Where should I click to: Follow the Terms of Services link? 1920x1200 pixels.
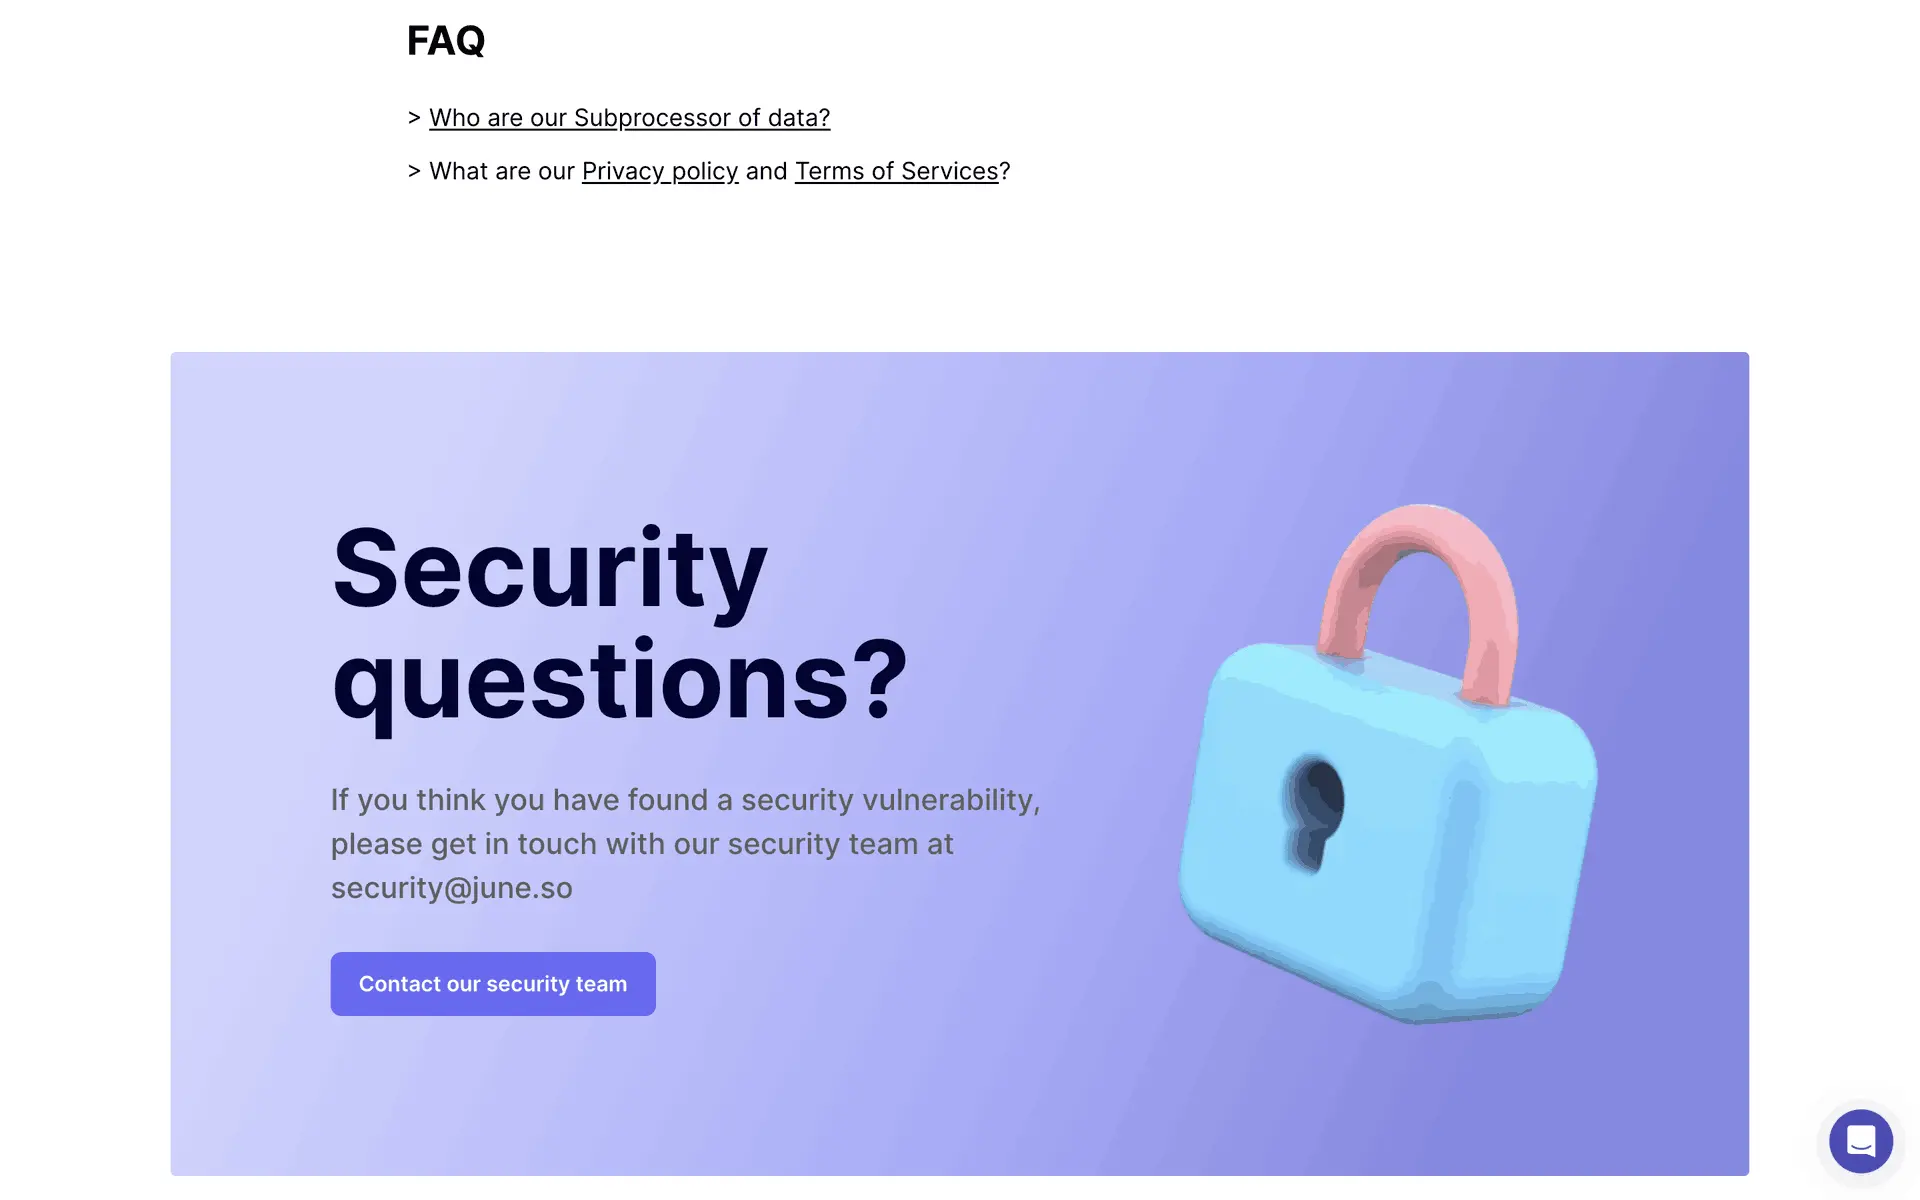[x=896, y=172]
